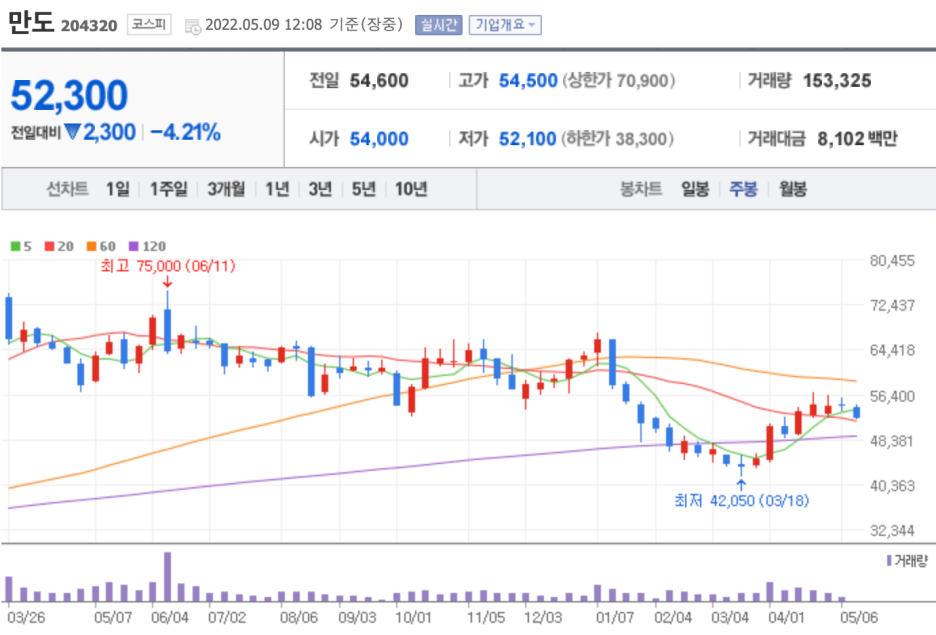Click the 80,455 price axis label
Image resolution: width=936 pixels, height=635 pixels.
(892, 261)
